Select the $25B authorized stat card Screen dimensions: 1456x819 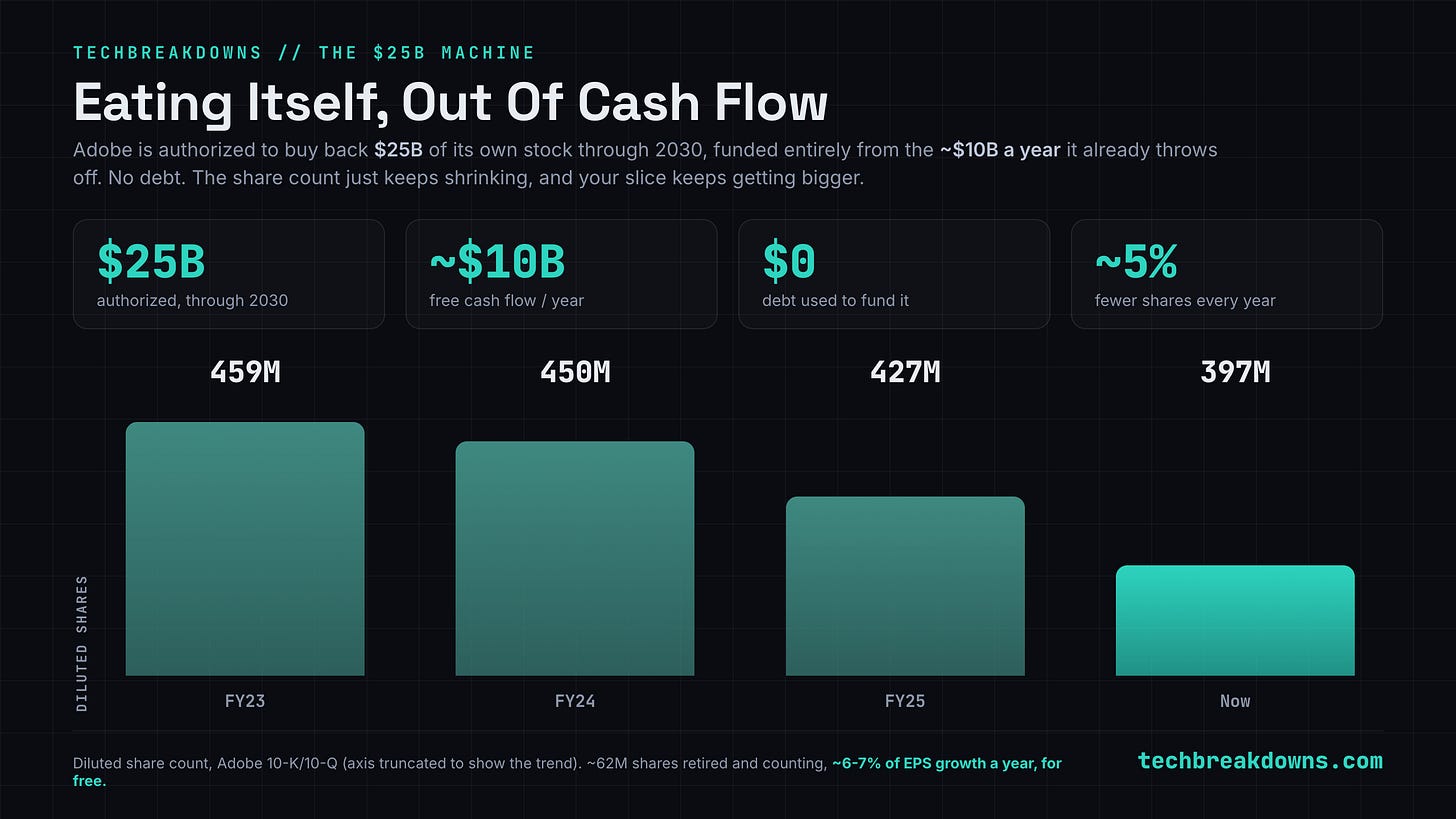229,274
